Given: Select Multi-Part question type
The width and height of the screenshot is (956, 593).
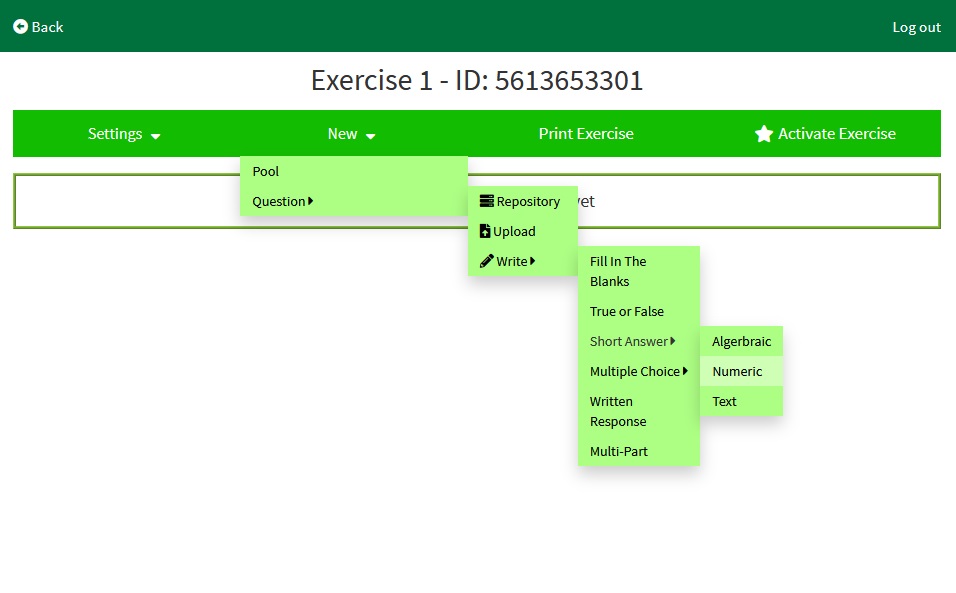Looking at the screenshot, I should tap(619, 451).
